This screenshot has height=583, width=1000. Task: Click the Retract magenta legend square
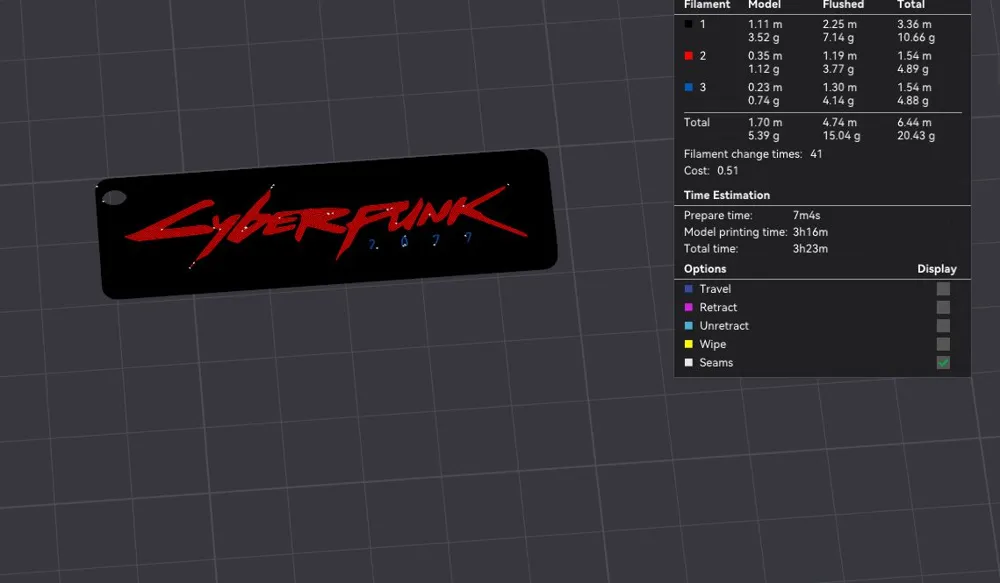pyautogui.click(x=689, y=307)
